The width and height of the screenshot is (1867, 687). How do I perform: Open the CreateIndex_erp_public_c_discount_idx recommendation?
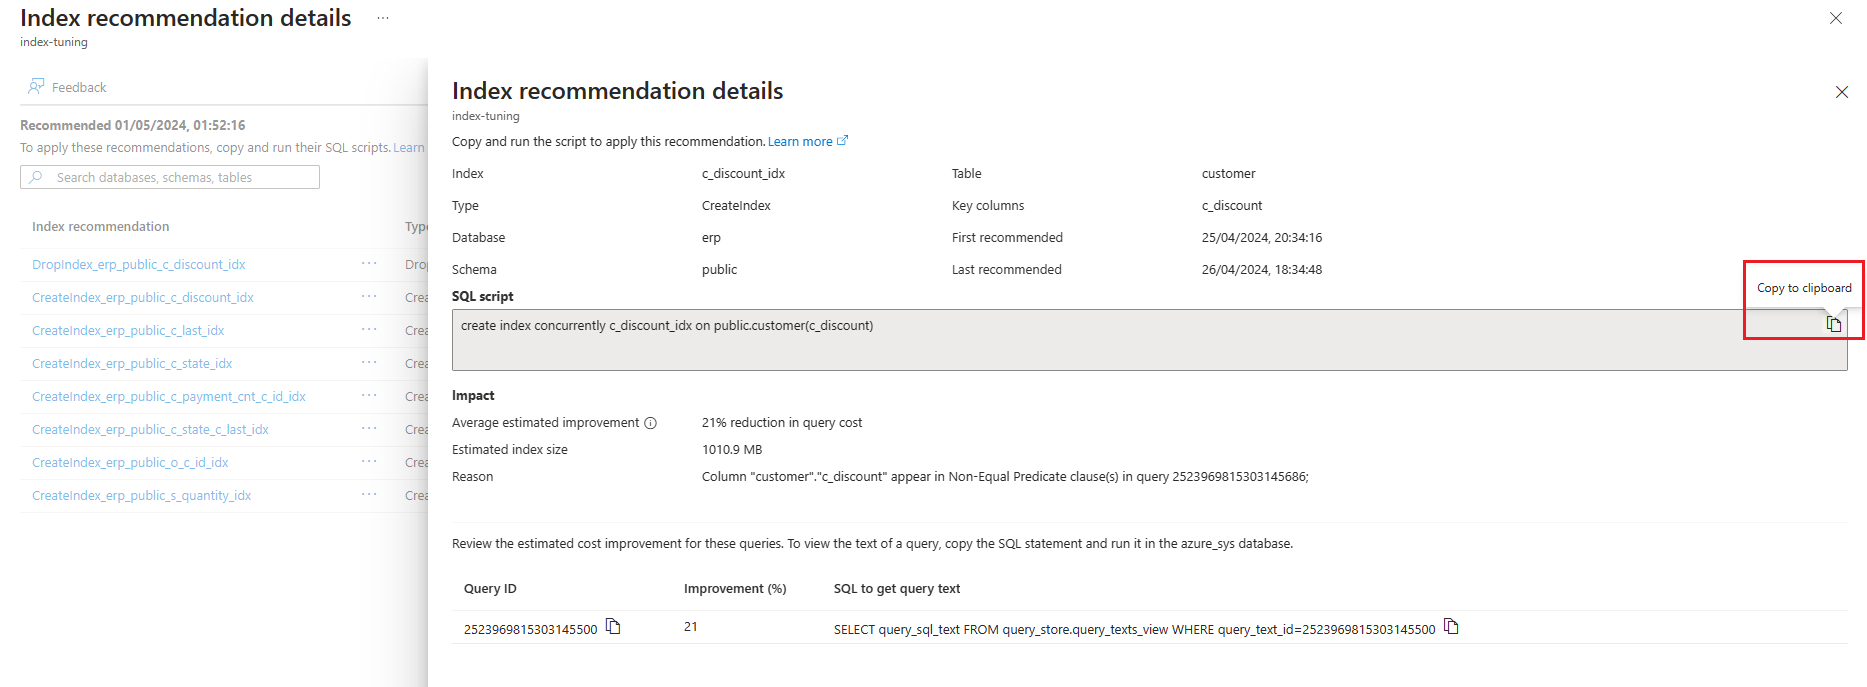tap(142, 298)
